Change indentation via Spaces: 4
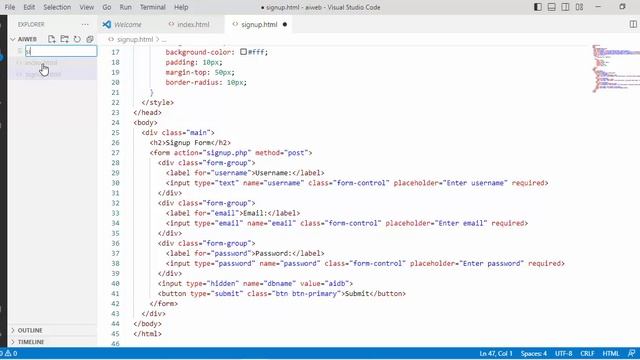 [534, 353]
